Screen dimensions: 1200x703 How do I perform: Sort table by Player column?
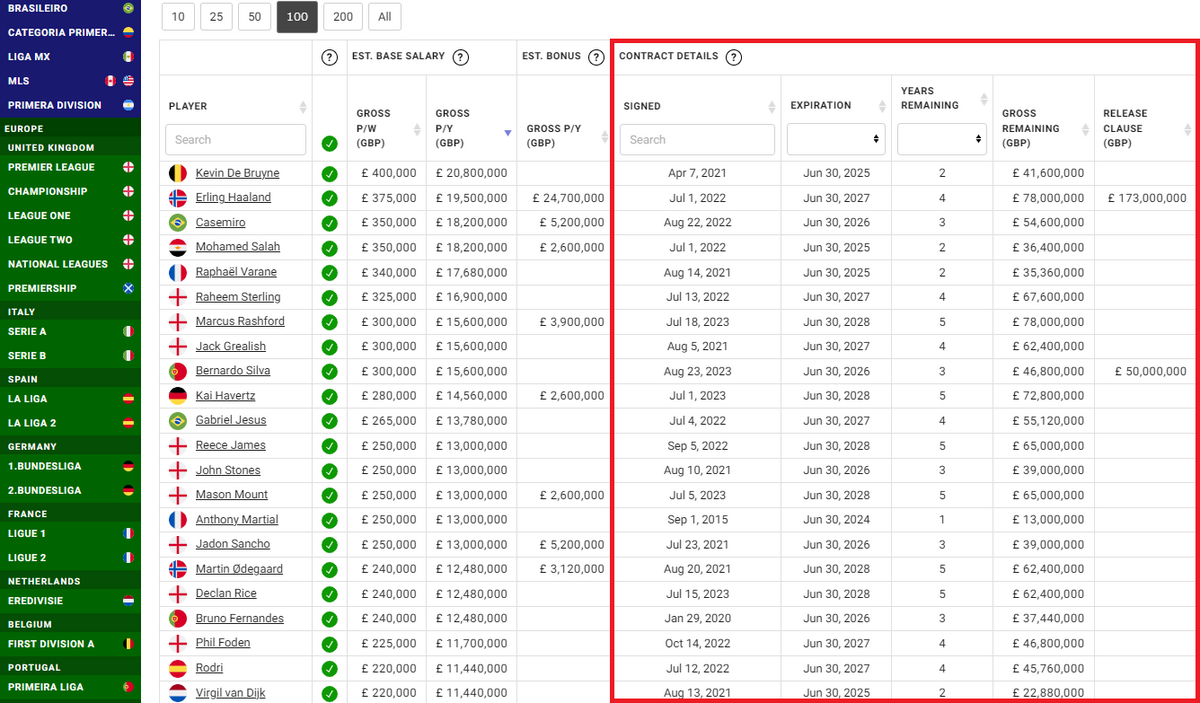point(303,107)
